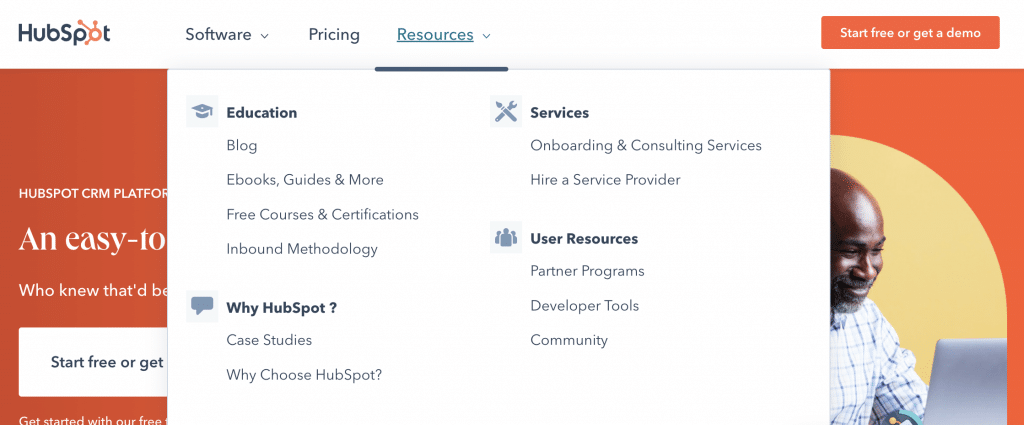This screenshot has height=425, width=1024.
Task: Open Onboarding & Consulting Services link
Action: pos(646,146)
